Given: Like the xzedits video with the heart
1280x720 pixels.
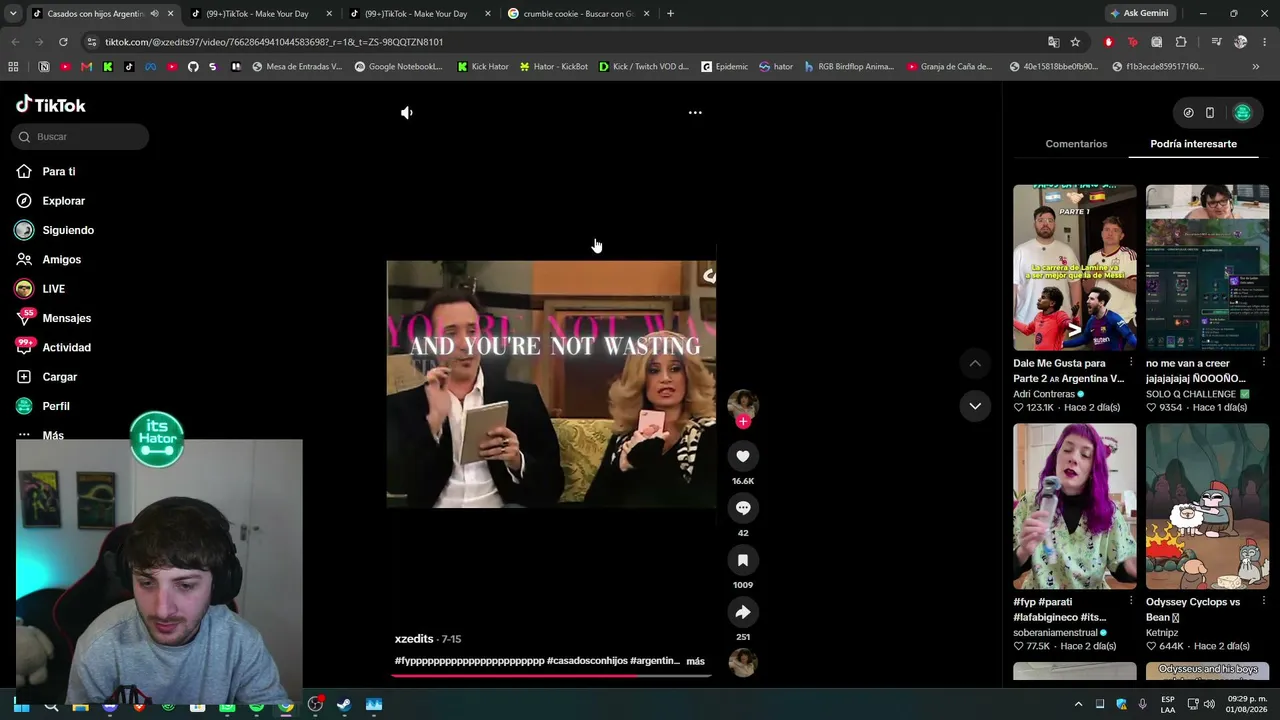Looking at the screenshot, I should pos(743,456).
